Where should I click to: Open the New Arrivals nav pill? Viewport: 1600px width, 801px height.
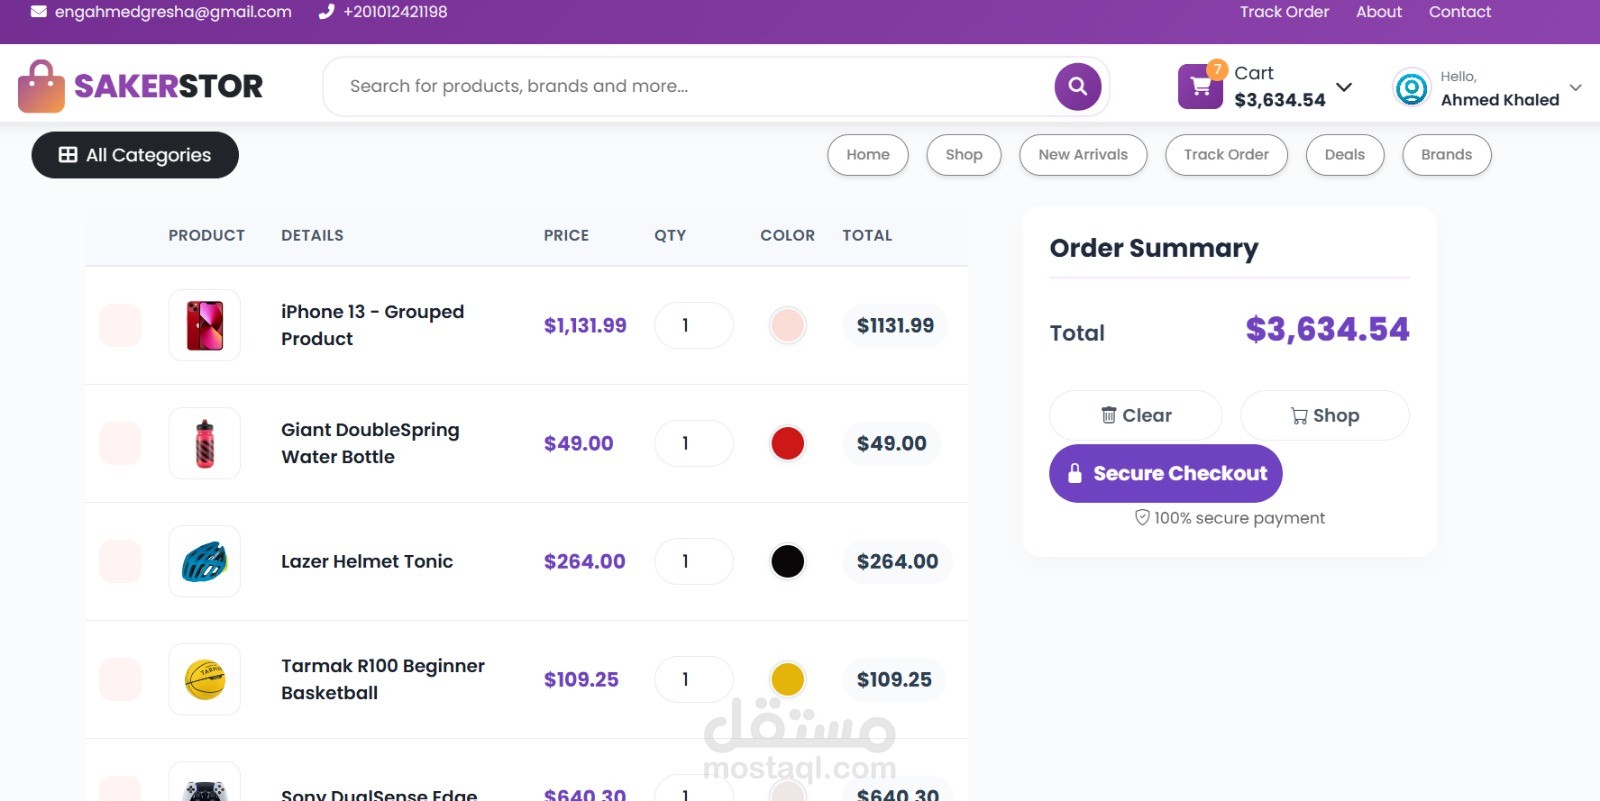coord(1083,155)
